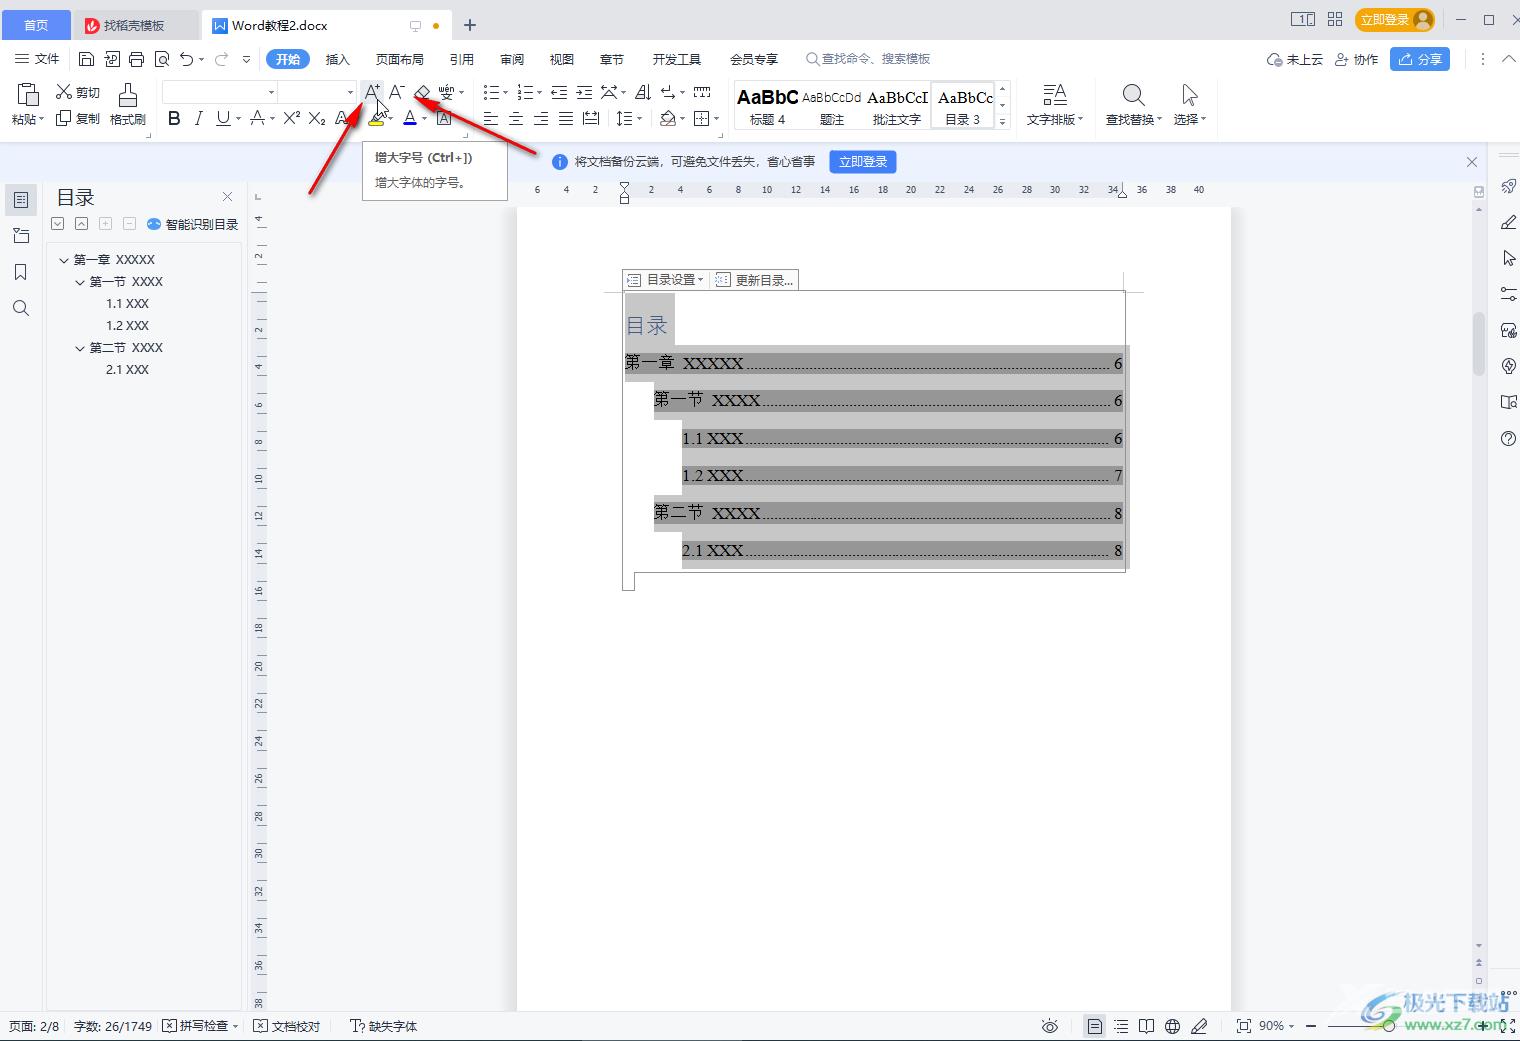Collapse the 第一节 XXXX tree node
This screenshot has width=1520, height=1041.
pyautogui.click(x=81, y=282)
